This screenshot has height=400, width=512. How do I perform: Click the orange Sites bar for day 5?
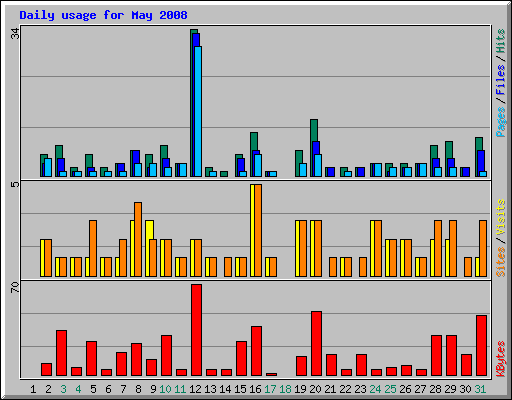click(x=93, y=248)
